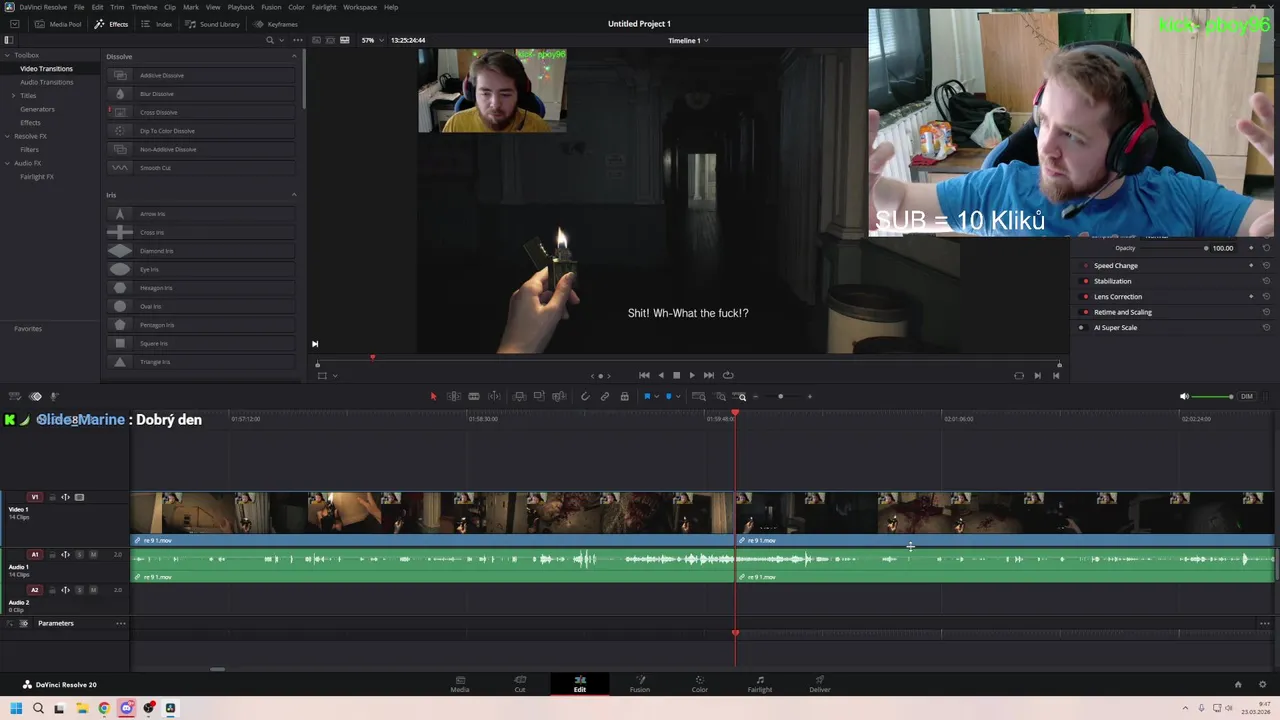Collapse the Dissolve transitions group

294,56
